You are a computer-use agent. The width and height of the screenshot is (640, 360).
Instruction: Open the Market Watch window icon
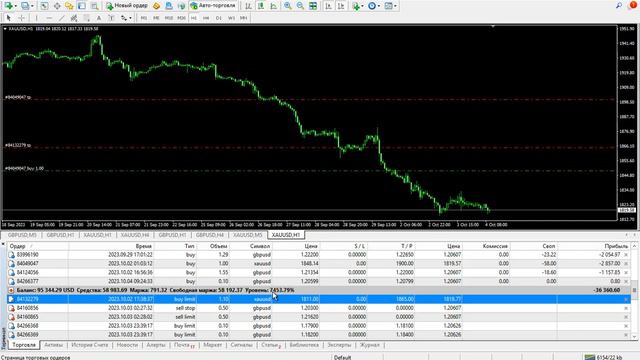click(44, 6)
